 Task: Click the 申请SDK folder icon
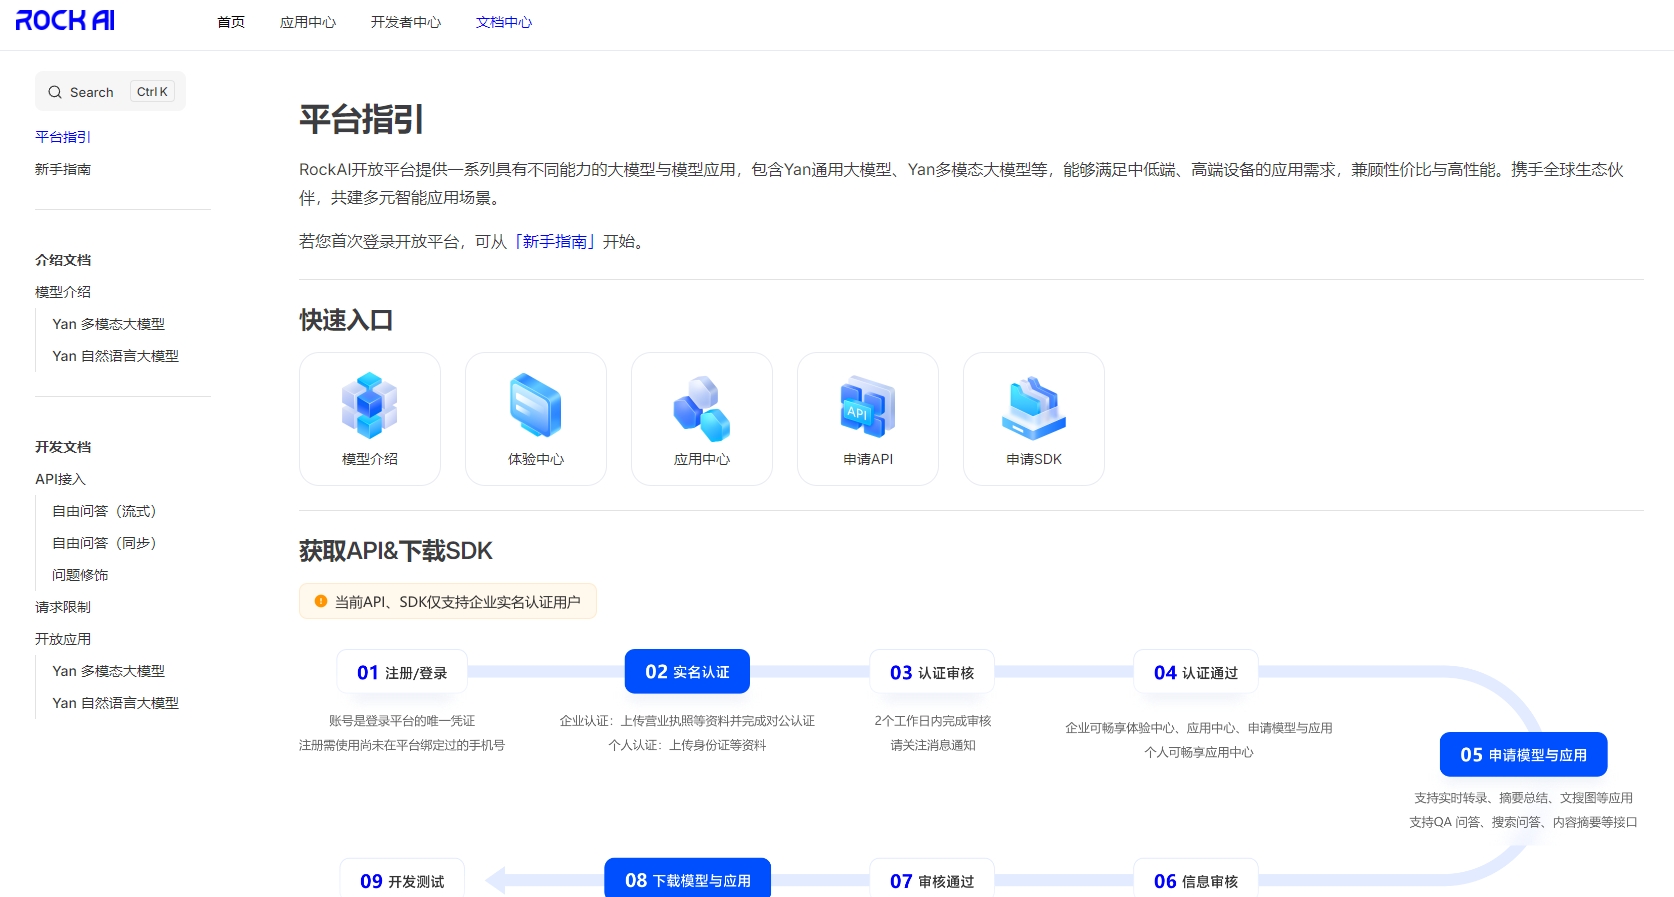[1034, 408]
